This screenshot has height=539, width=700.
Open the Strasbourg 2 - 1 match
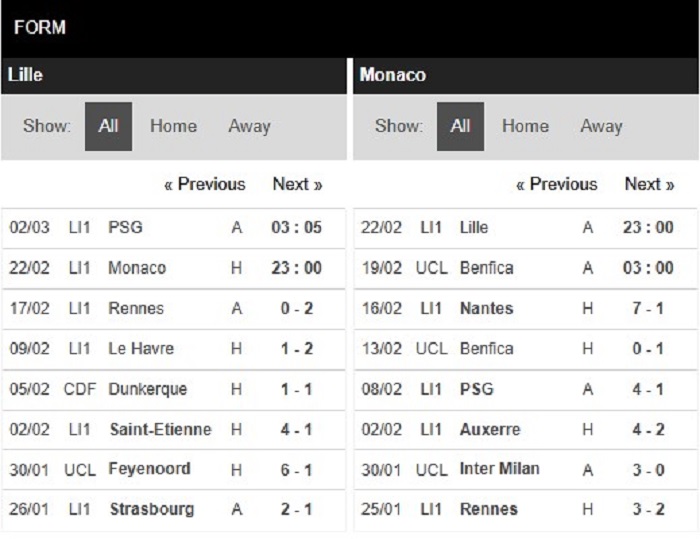[x=174, y=510]
